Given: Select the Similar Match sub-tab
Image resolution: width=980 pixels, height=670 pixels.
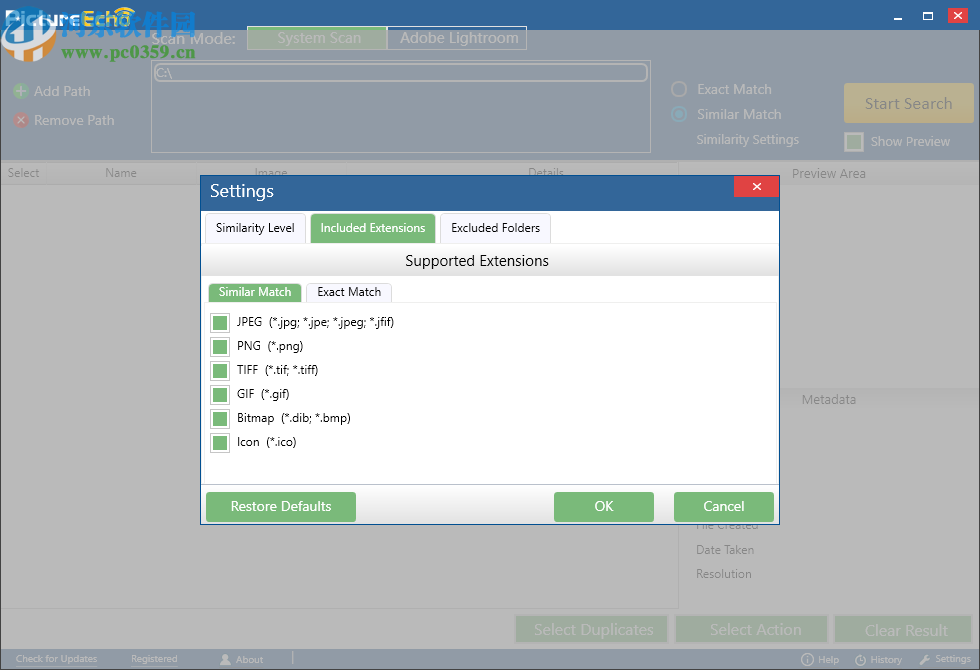Looking at the screenshot, I should 255,292.
